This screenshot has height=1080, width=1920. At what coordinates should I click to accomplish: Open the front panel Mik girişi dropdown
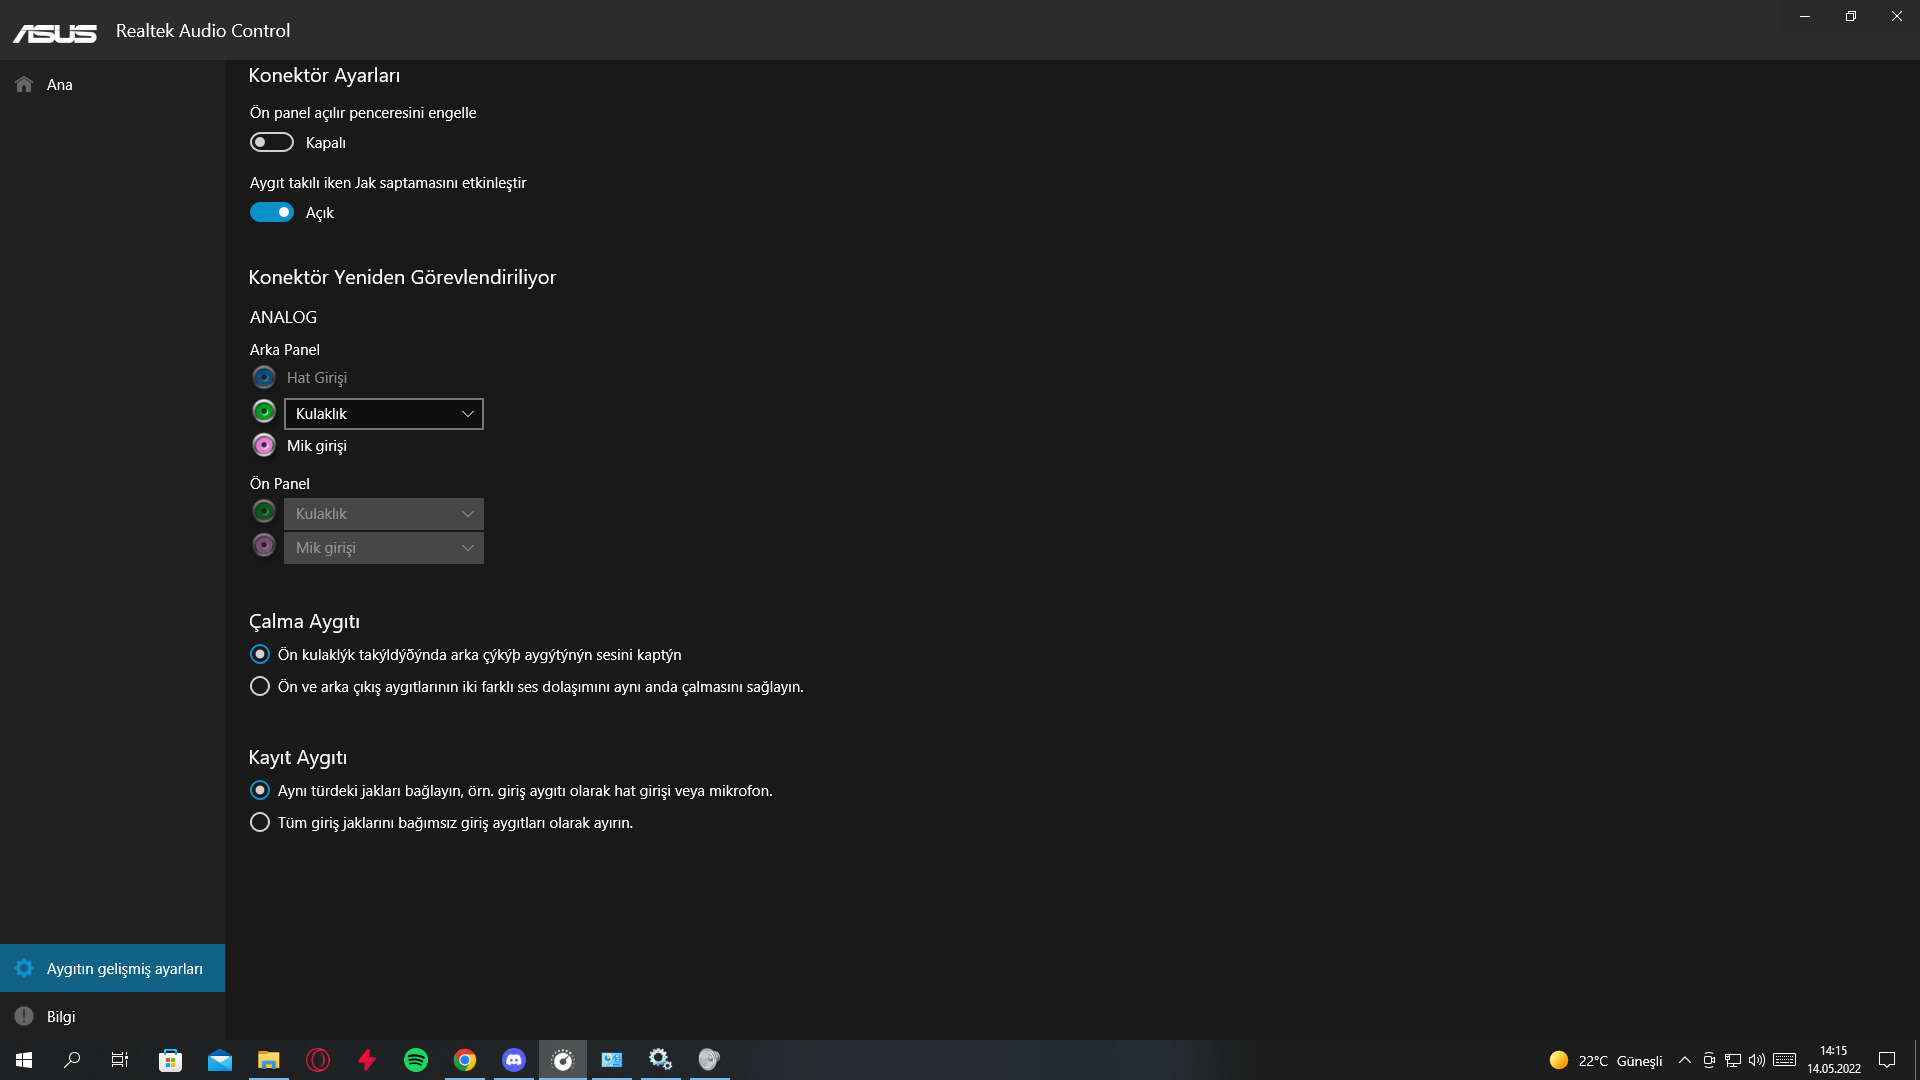coord(383,548)
